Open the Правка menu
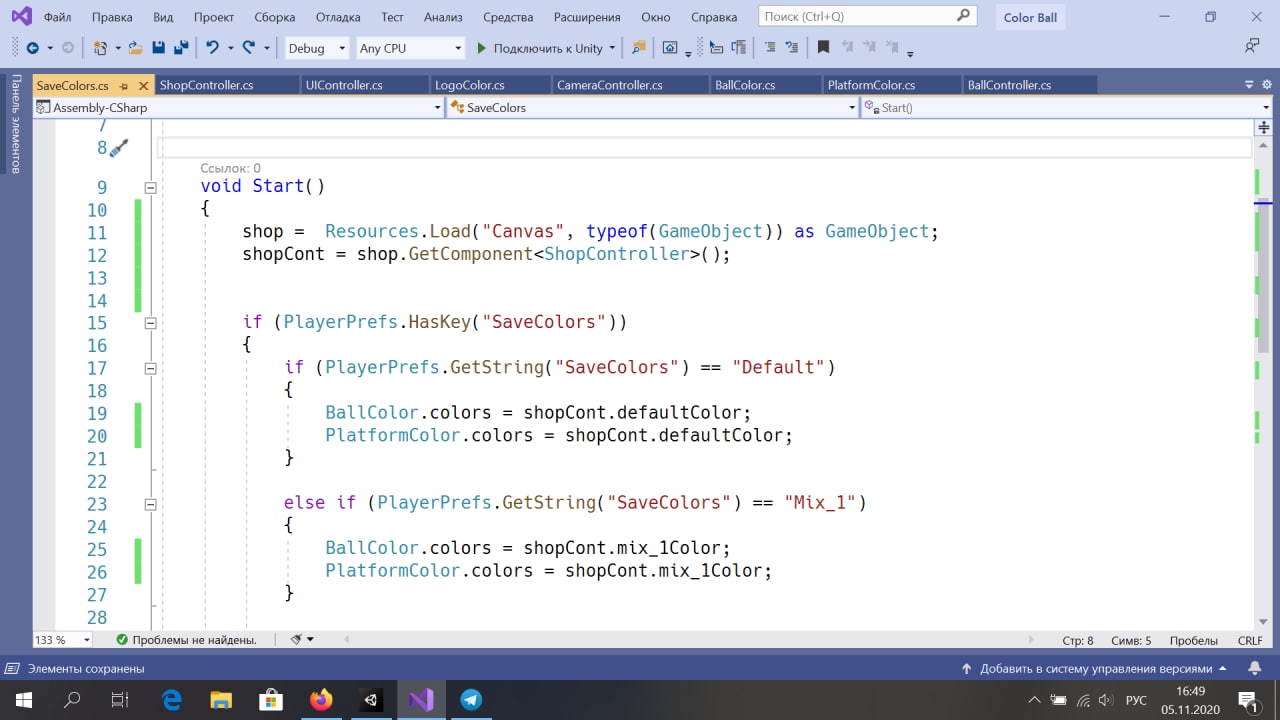 click(111, 17)
